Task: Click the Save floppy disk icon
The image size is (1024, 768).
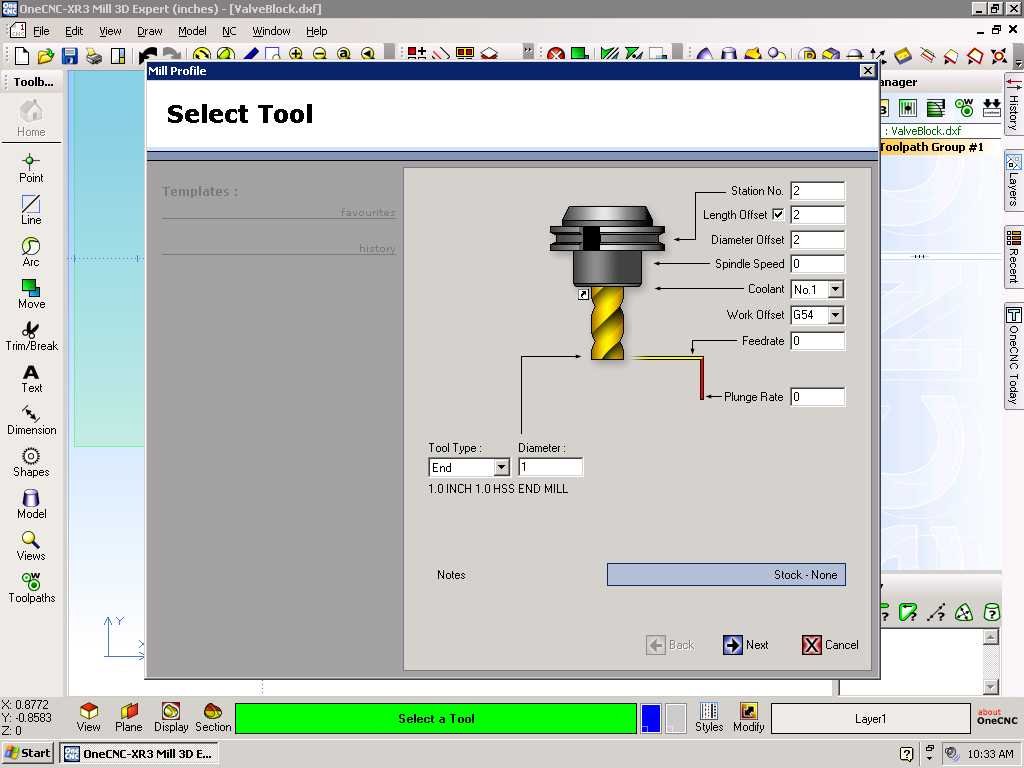Action: pos(69,56)
